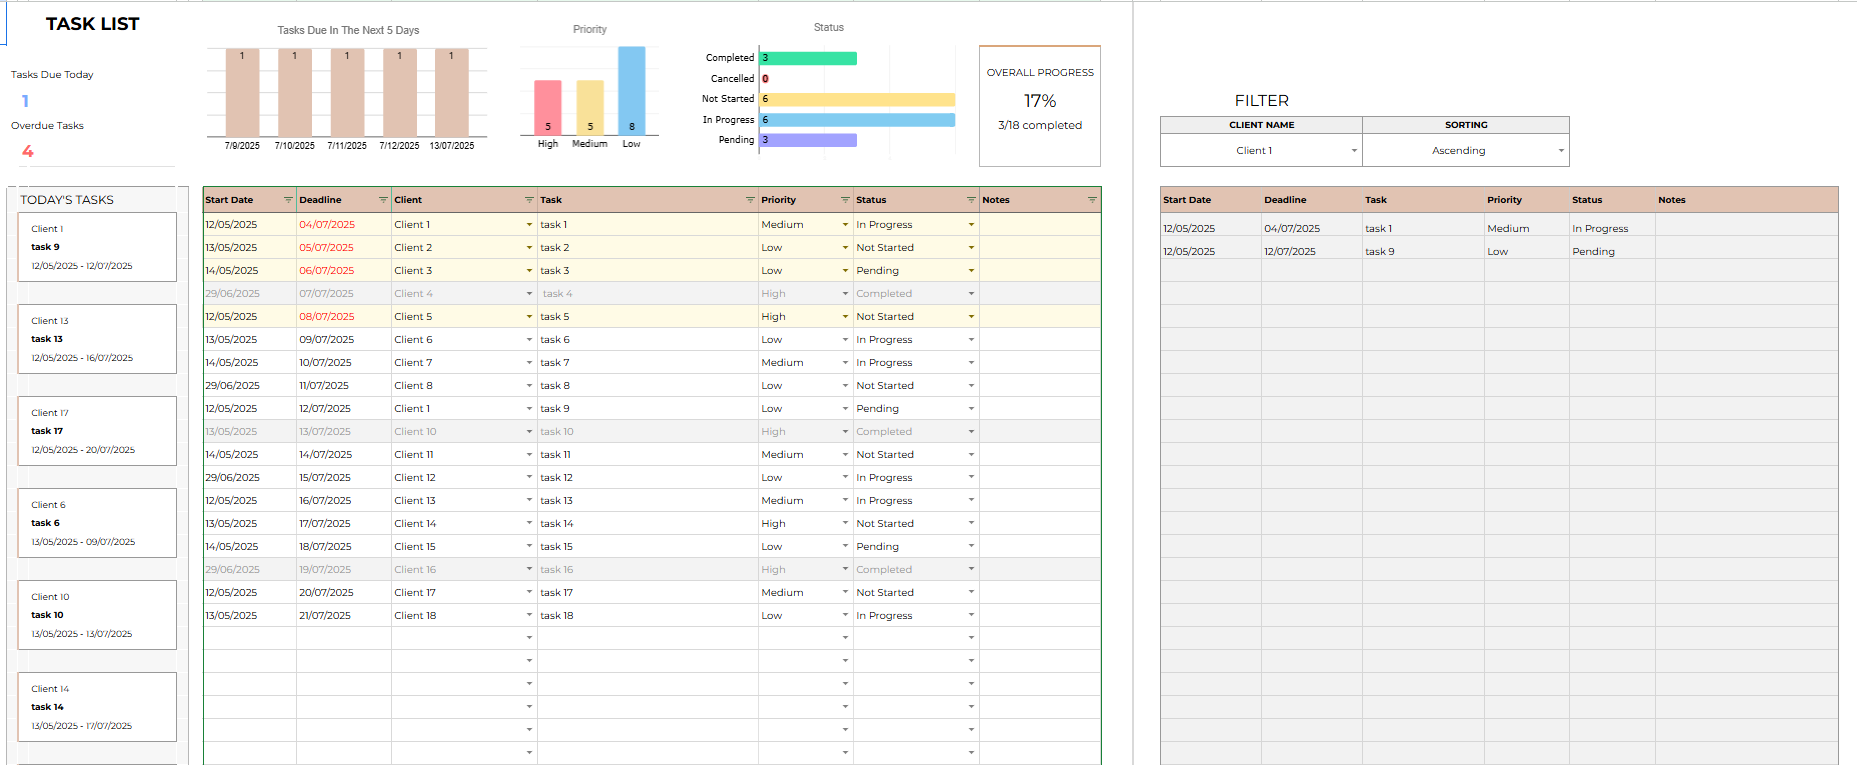1857x765 pixels.
Task: Open the Status column filter icon
Action: 971,200
